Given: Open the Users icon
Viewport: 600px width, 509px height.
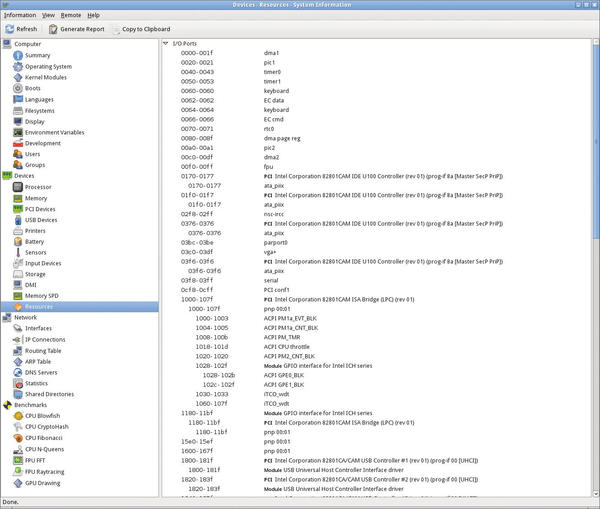Looking at the screenshot, I should click(x=18, y=154).
